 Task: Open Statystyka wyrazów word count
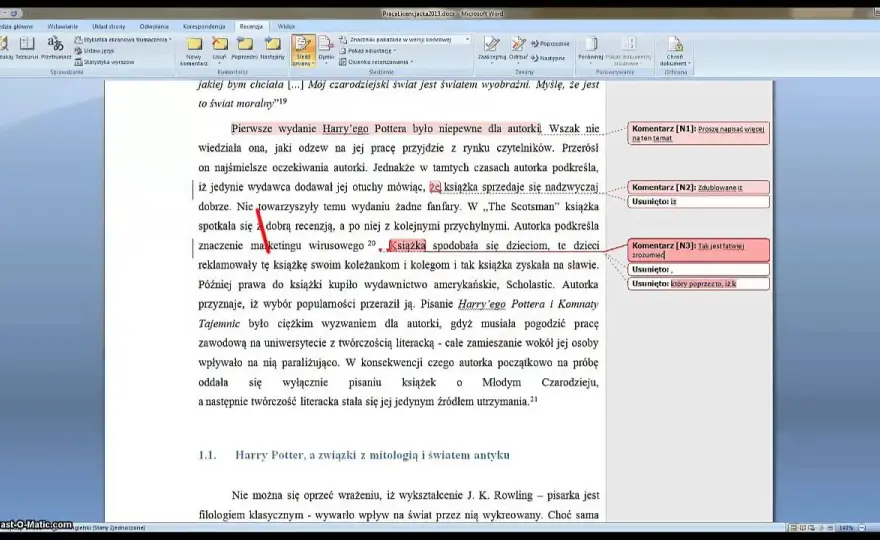104,62
